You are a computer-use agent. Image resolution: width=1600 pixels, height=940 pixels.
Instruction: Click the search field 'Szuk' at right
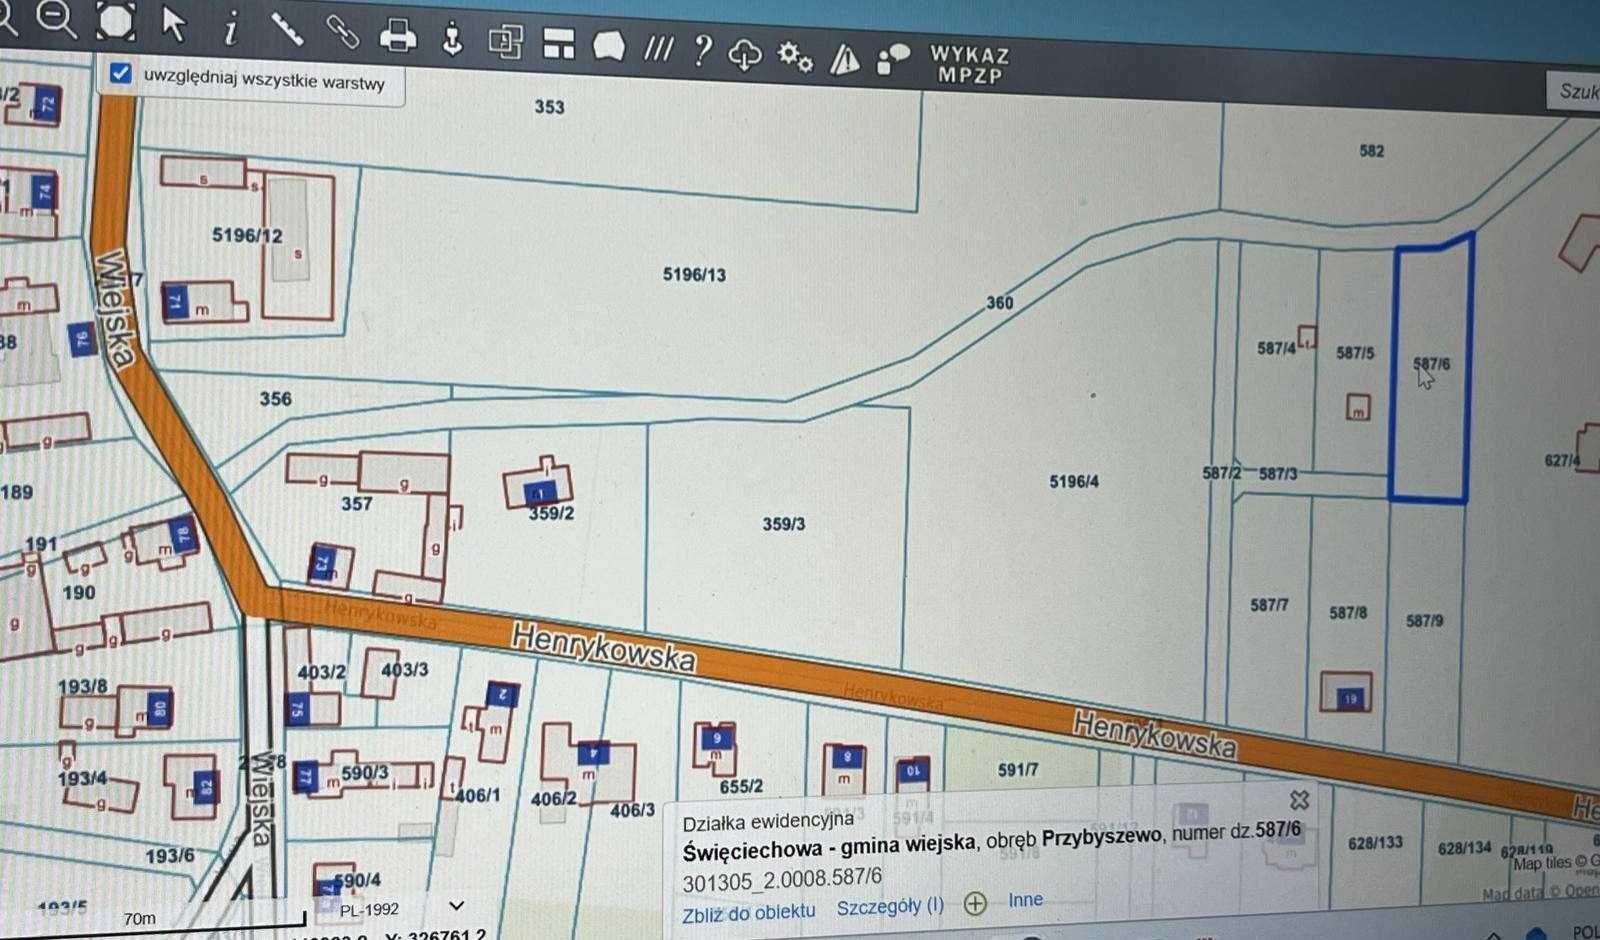point(1574,91)
